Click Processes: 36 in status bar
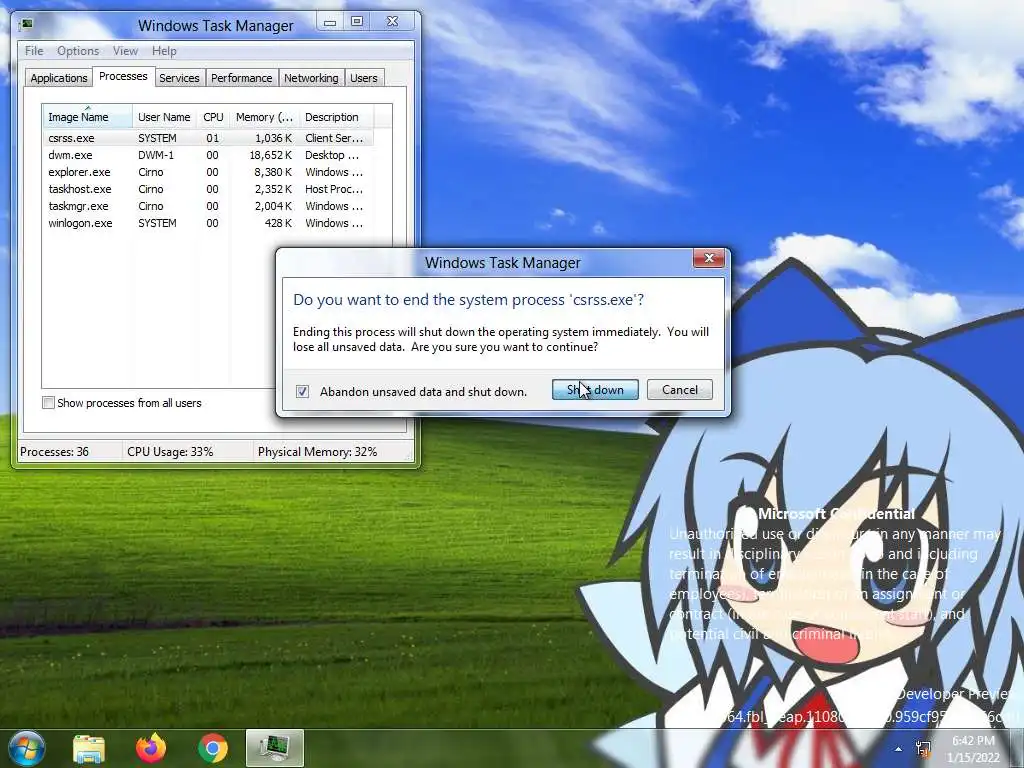The image size is (1024, 768). [x=54, y=451]
